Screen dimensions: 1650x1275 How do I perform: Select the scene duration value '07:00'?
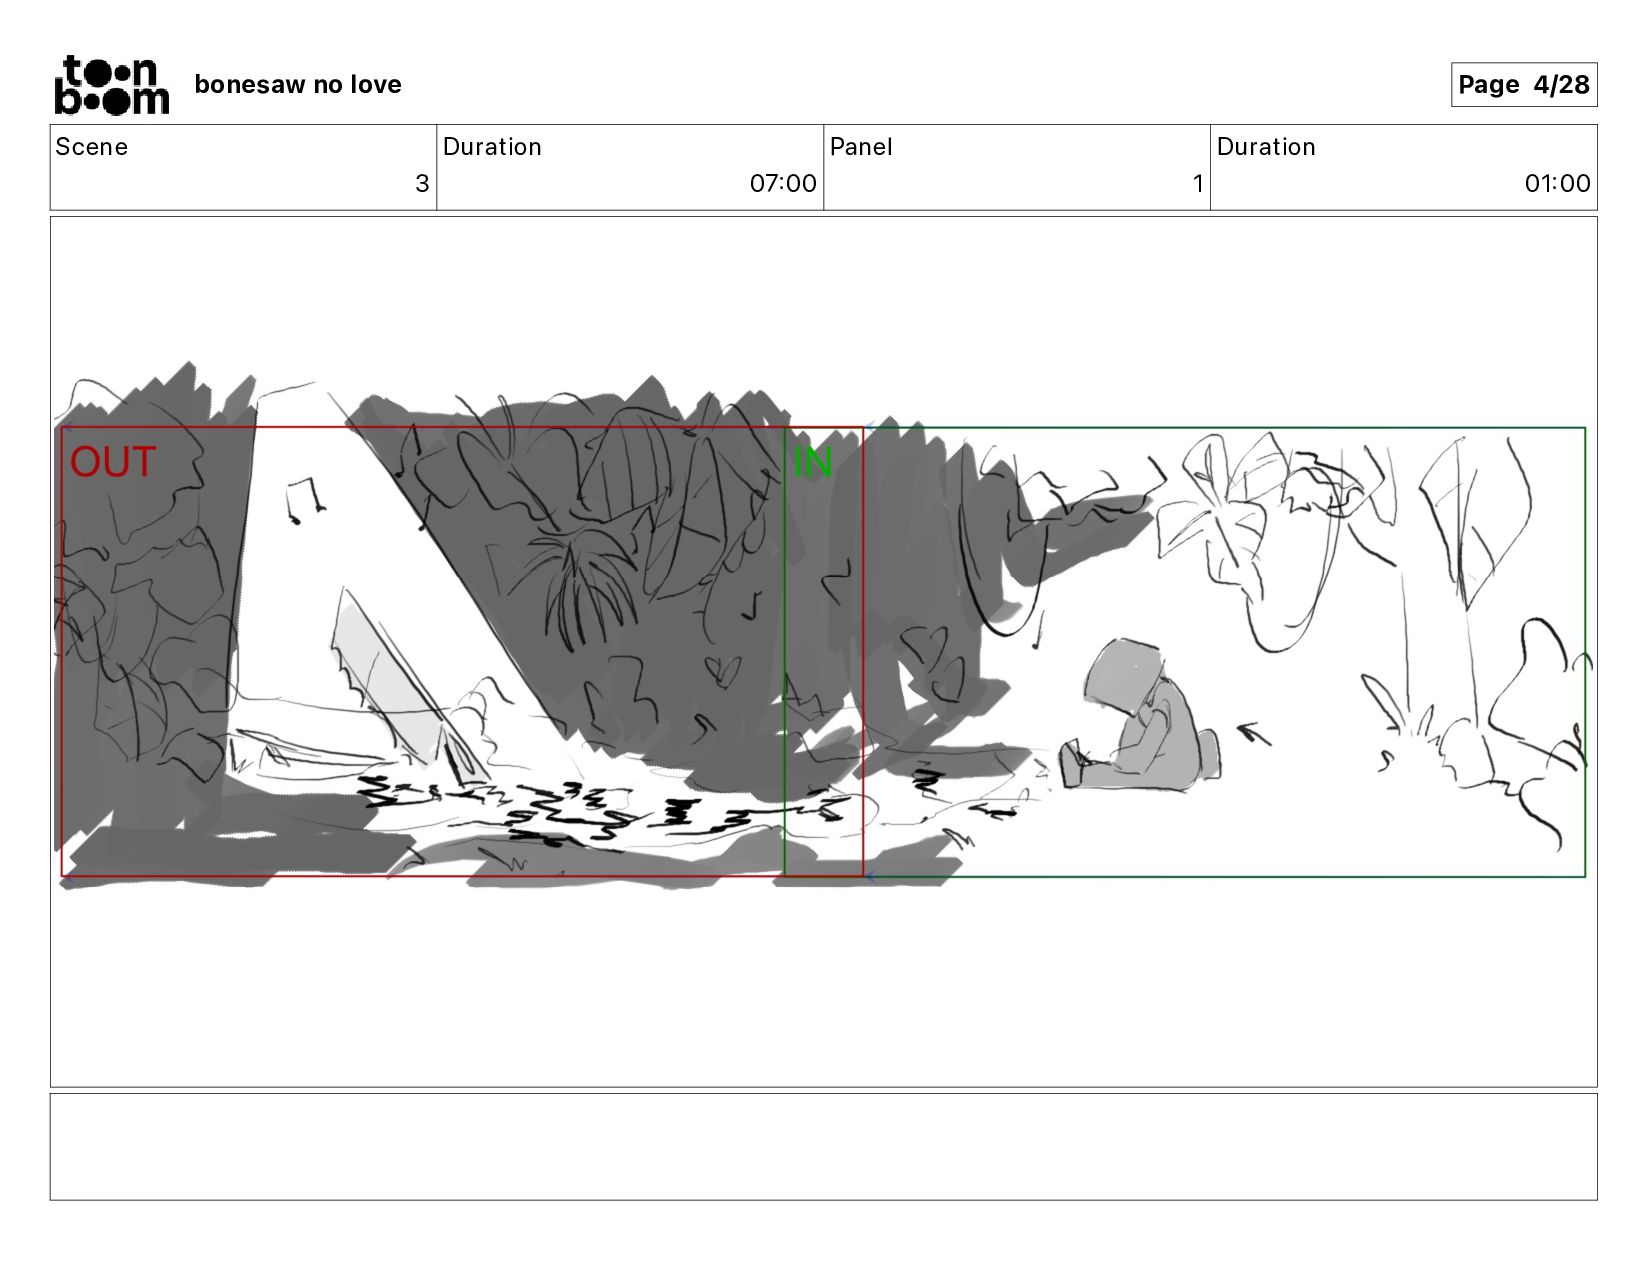(783, 184)
